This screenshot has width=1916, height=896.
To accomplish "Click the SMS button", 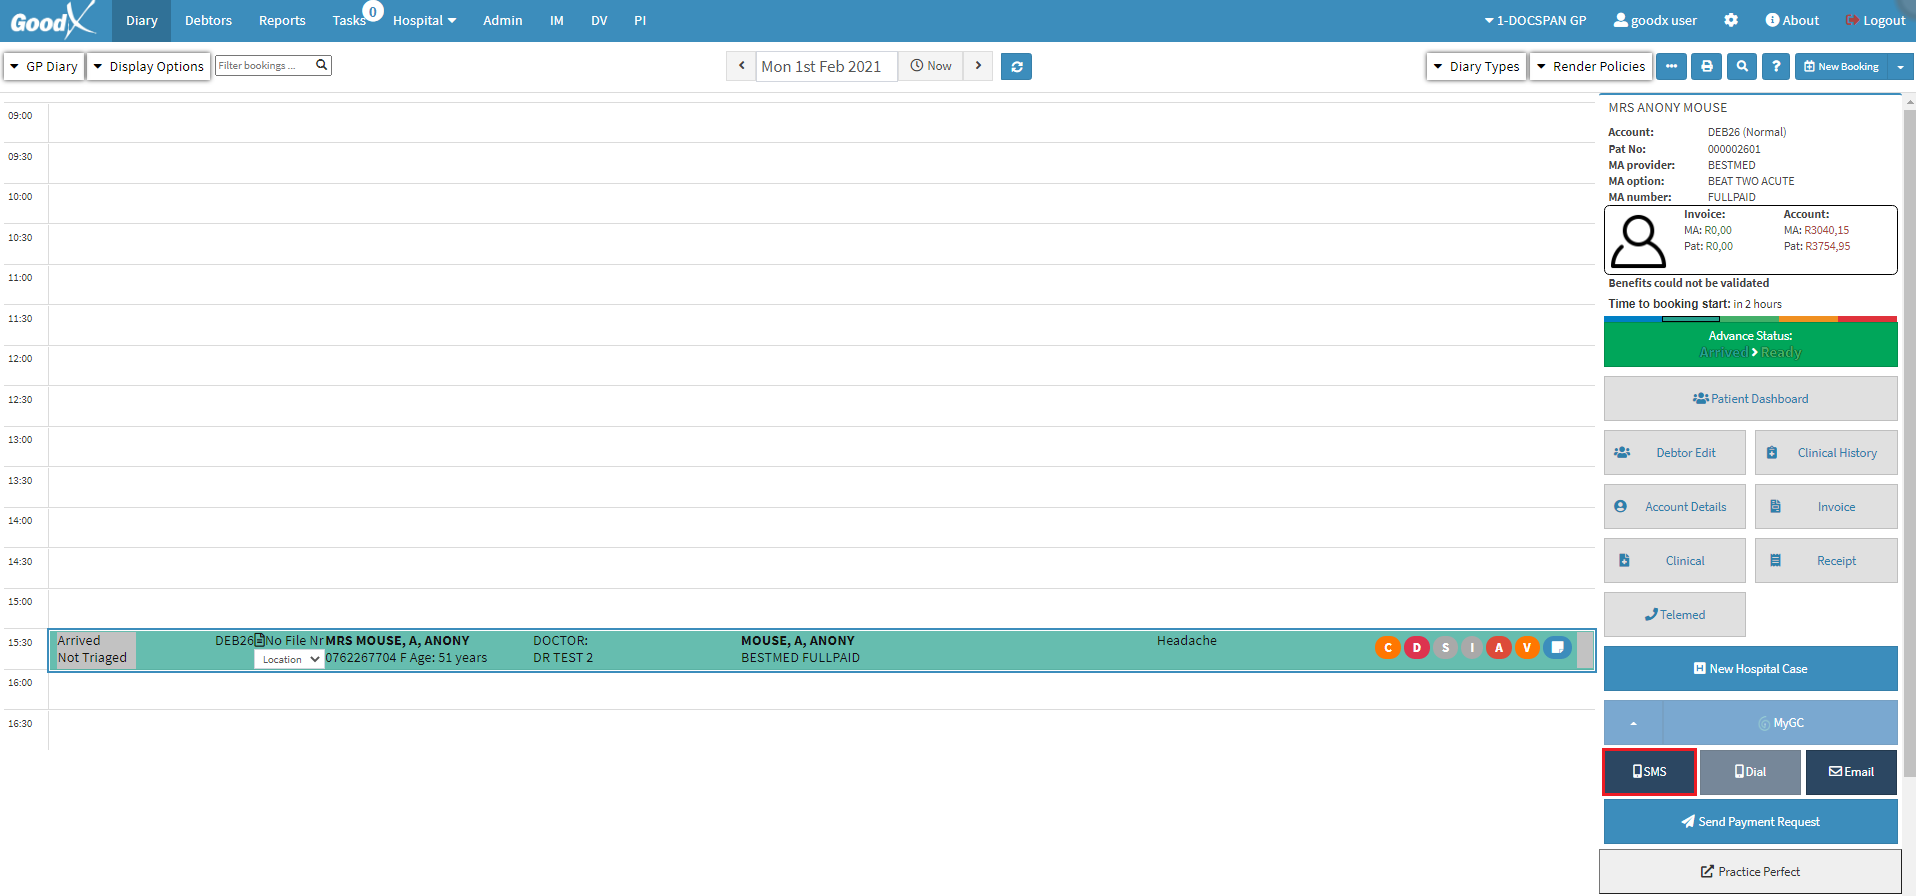I will click(x=1649, y=772).
